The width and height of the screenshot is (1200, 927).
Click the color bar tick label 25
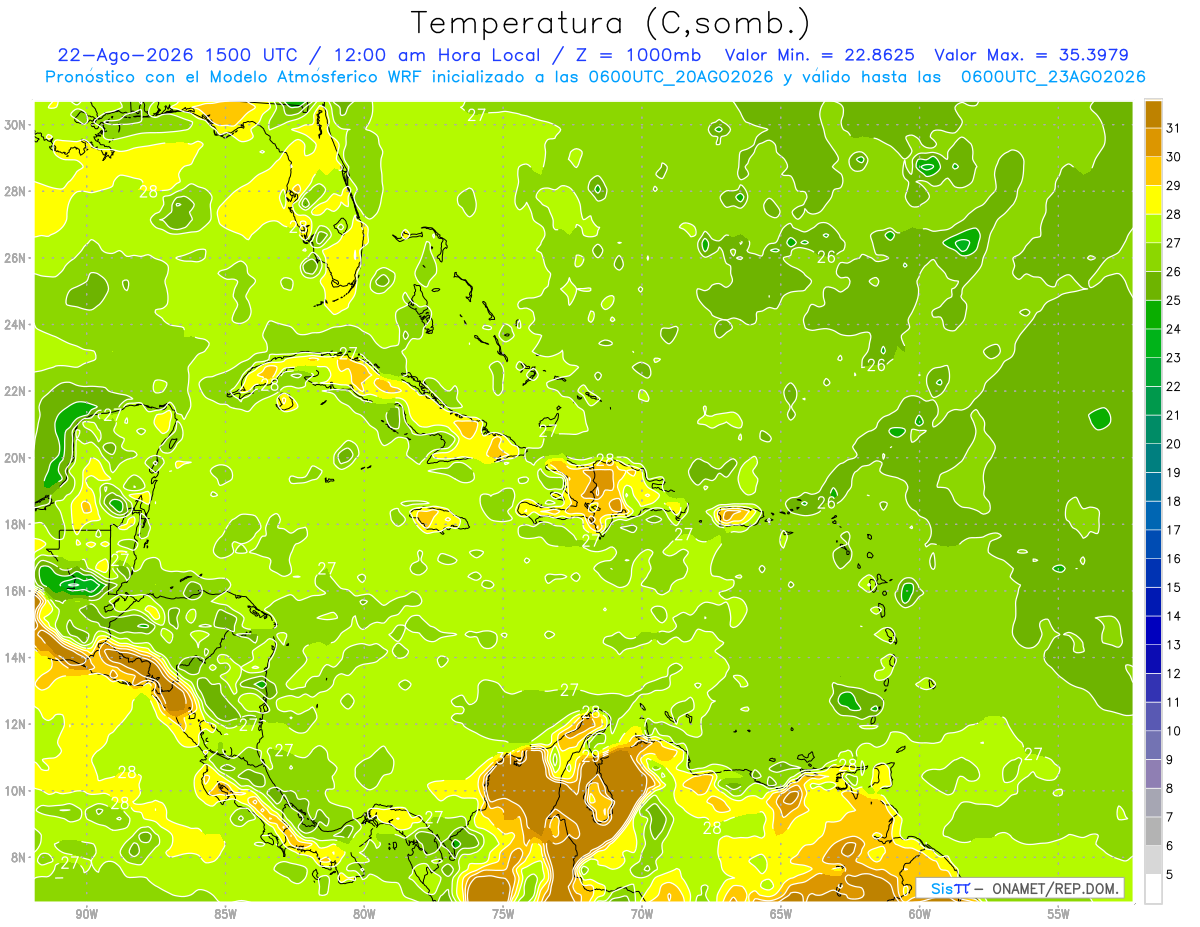(1174, 300)
